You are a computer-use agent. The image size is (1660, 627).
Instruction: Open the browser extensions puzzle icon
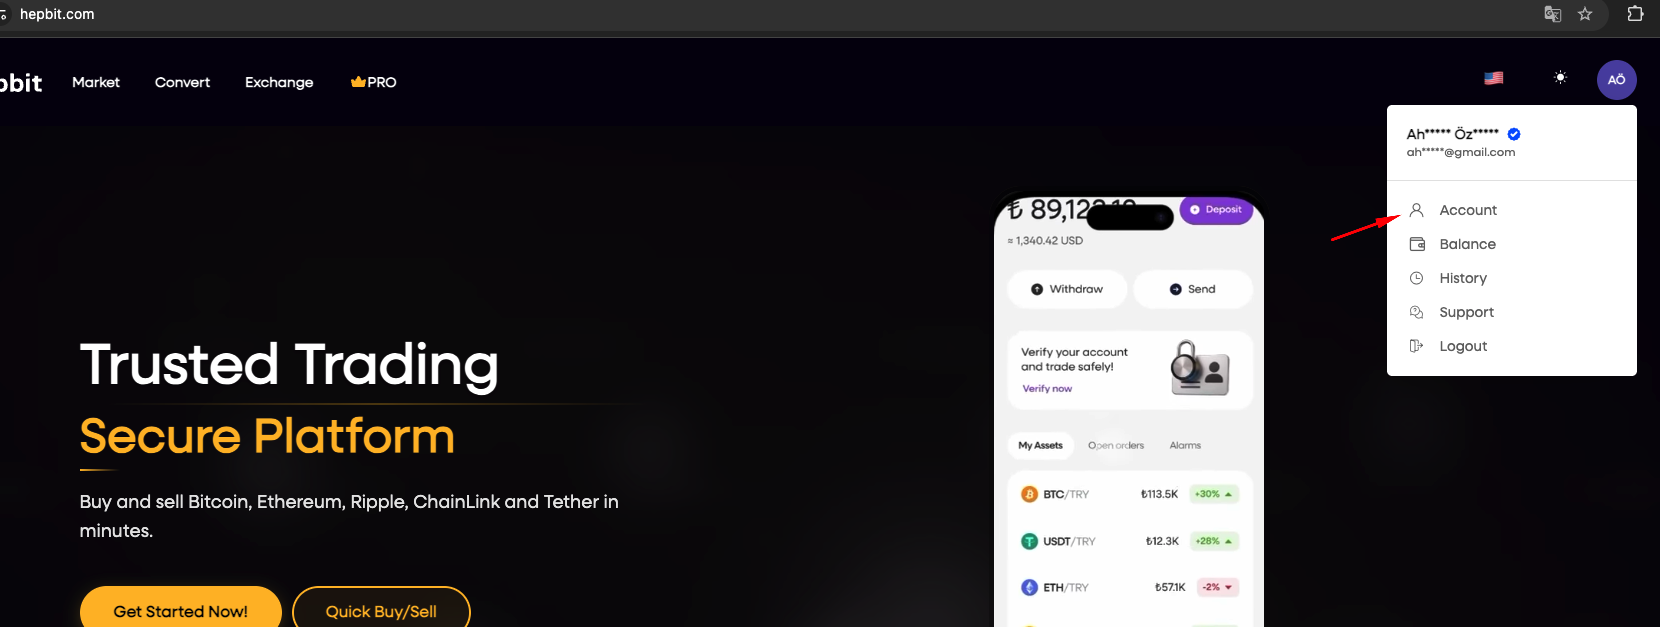(1635, 14)
